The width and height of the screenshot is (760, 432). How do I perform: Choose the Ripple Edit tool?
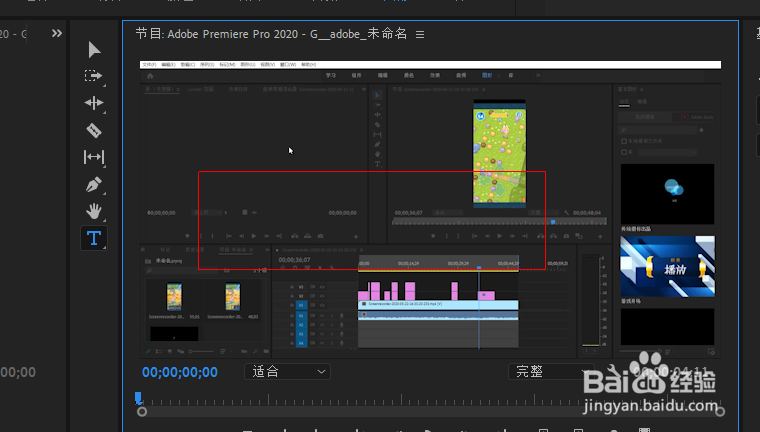coord(94,103)
